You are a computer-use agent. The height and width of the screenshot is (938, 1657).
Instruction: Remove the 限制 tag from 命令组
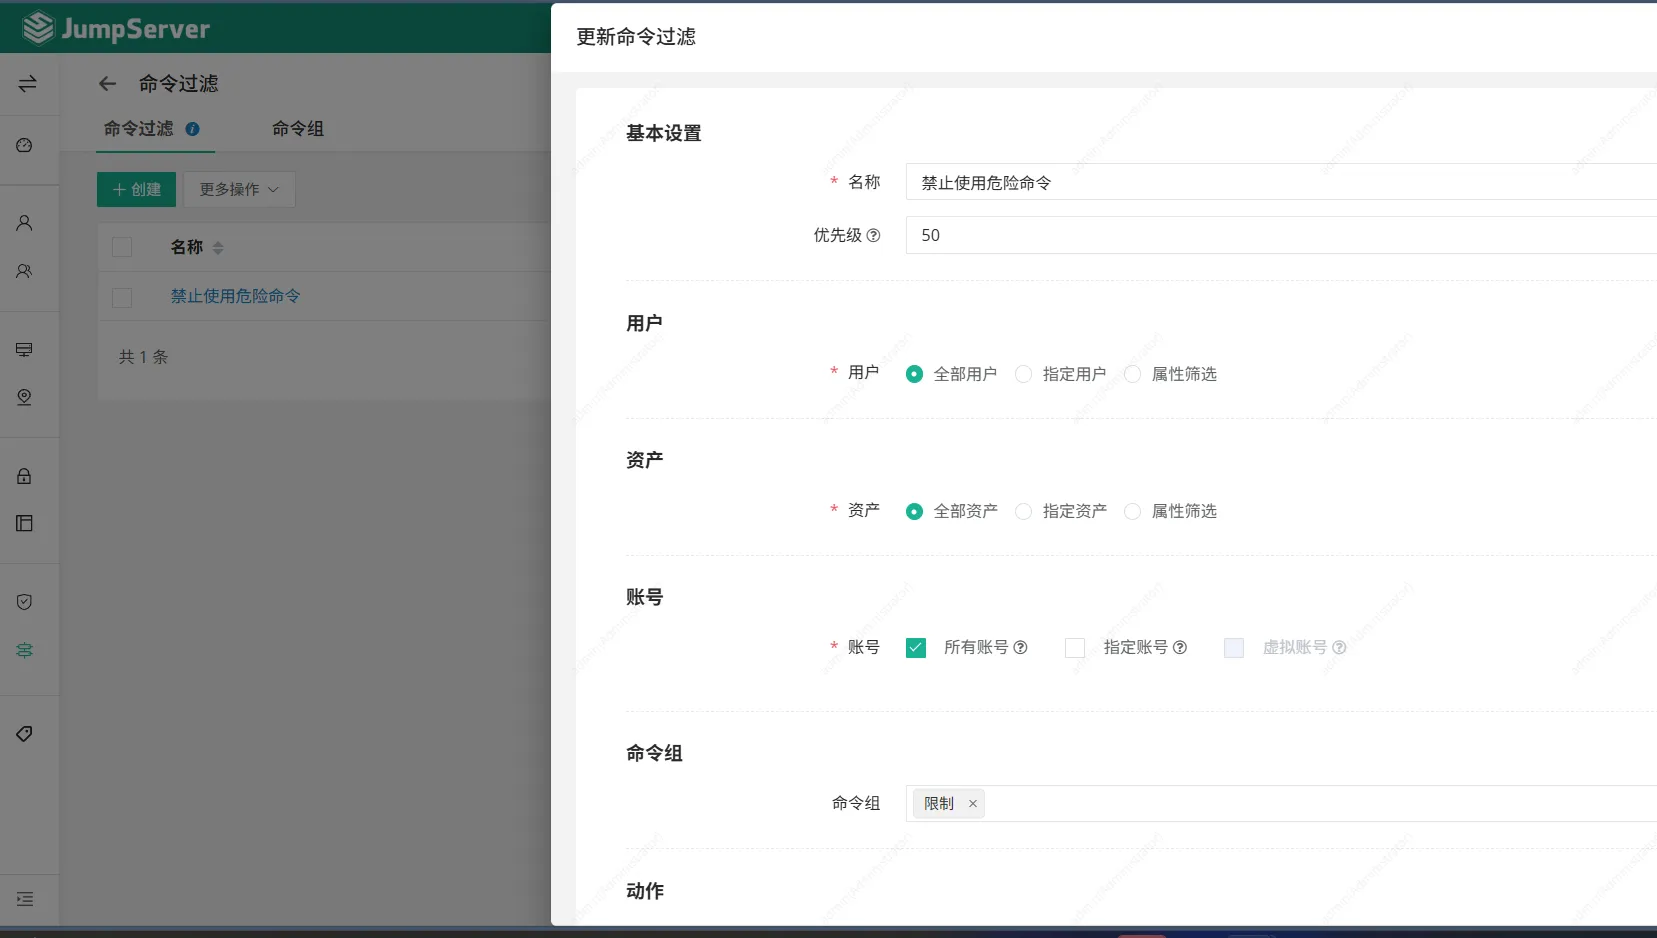(x=972, y=804)
